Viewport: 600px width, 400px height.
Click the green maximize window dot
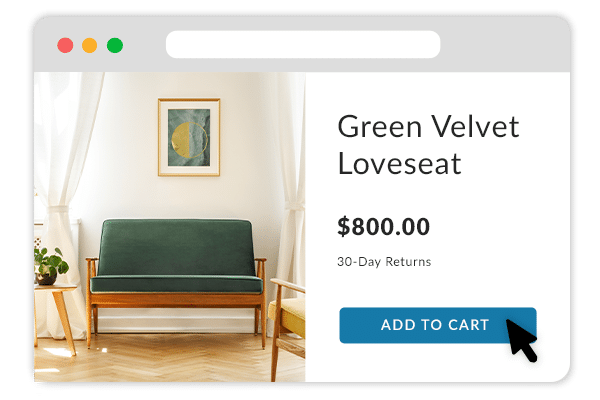click(x=115, y=45)
